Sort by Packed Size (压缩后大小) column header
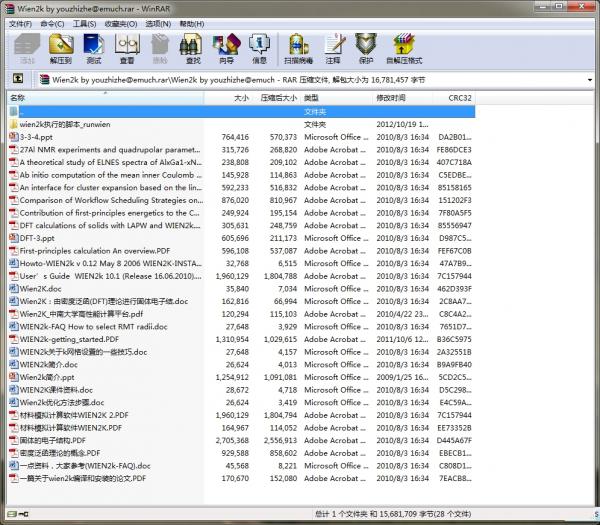Viewport: 600px width, 525px height. pos(276,98)
